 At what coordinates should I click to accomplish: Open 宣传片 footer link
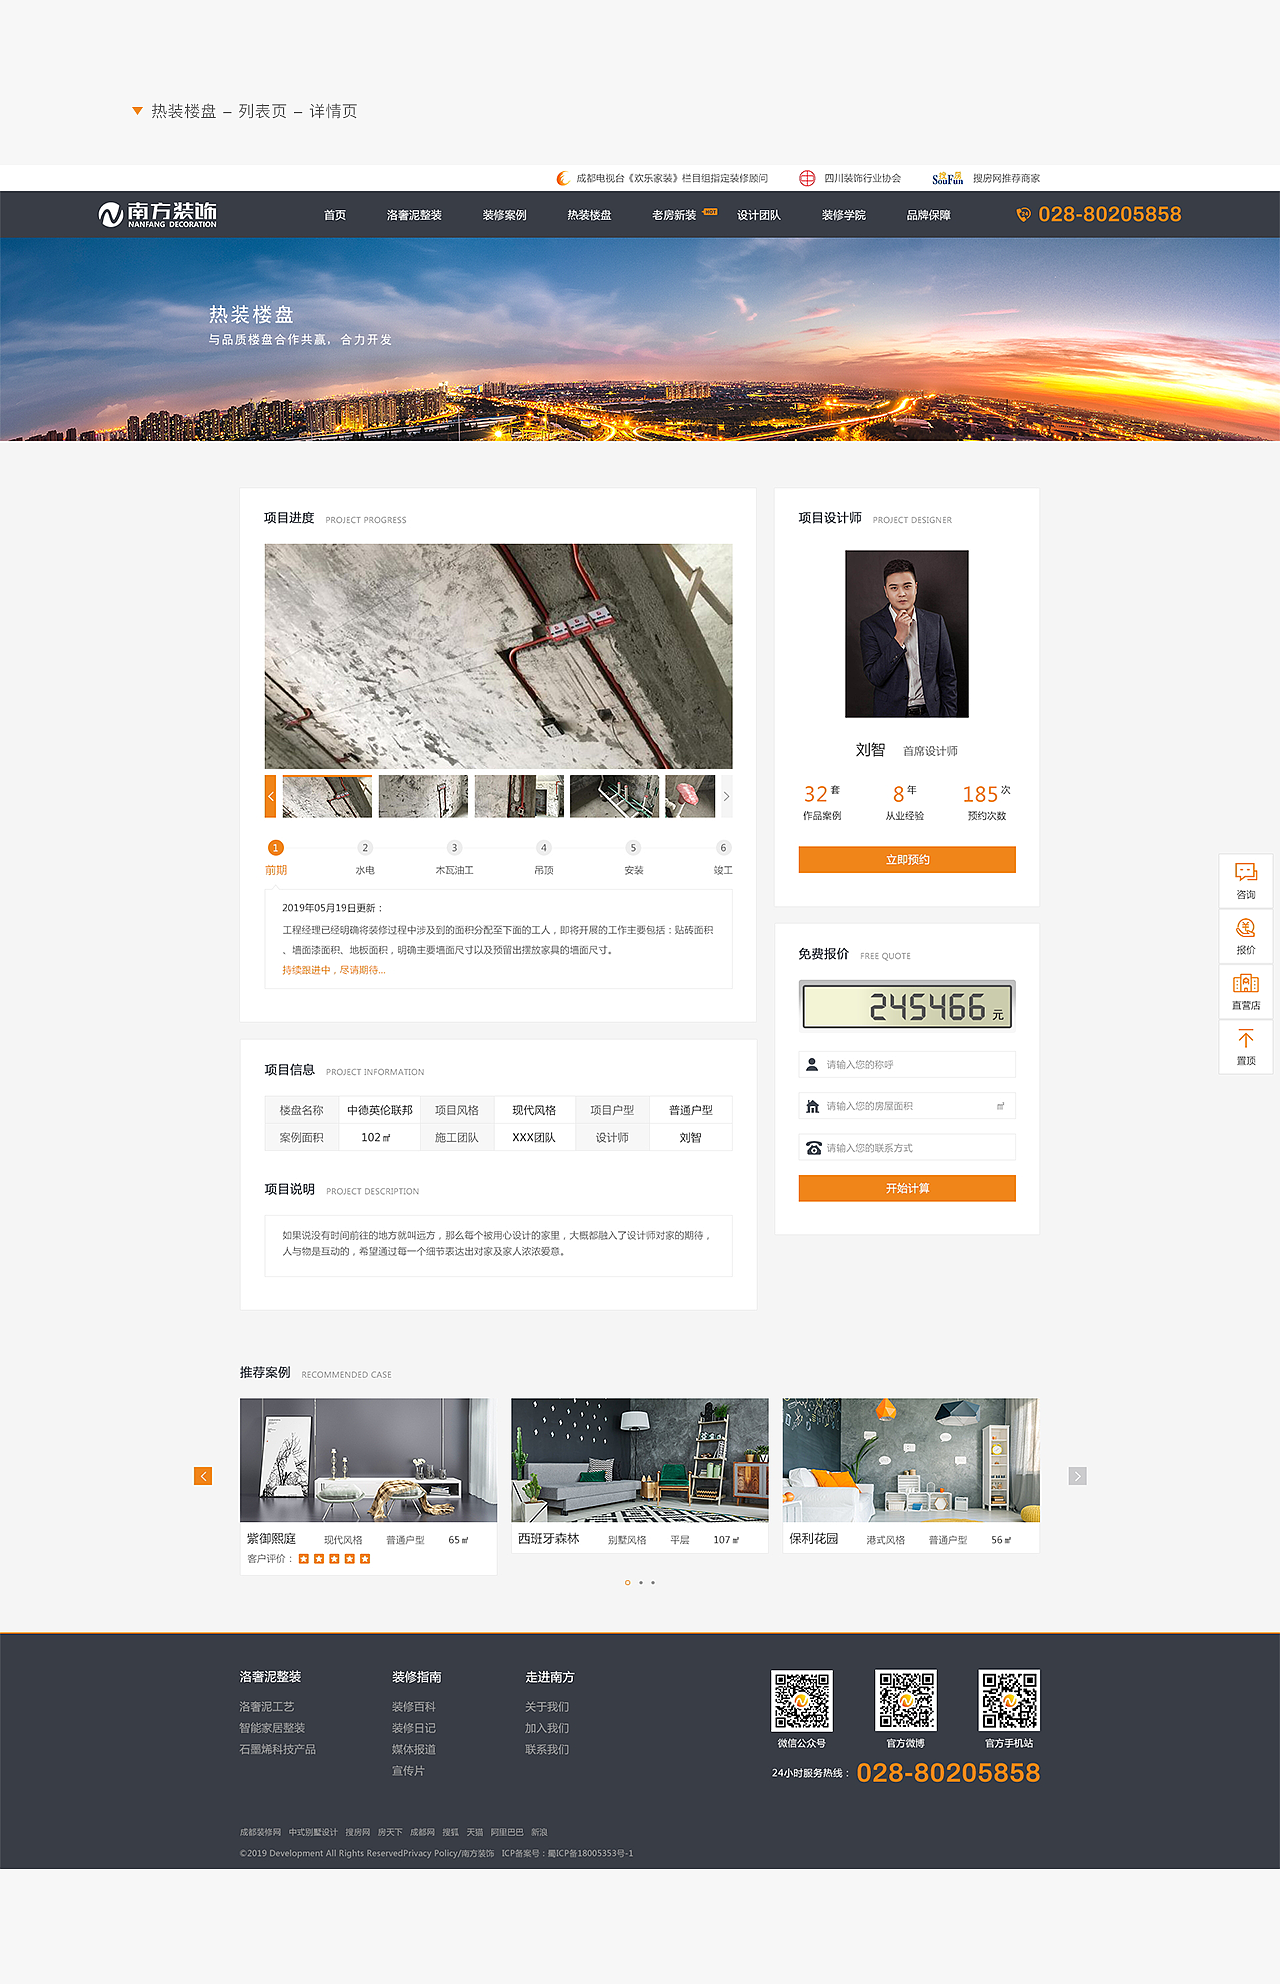408,1771
